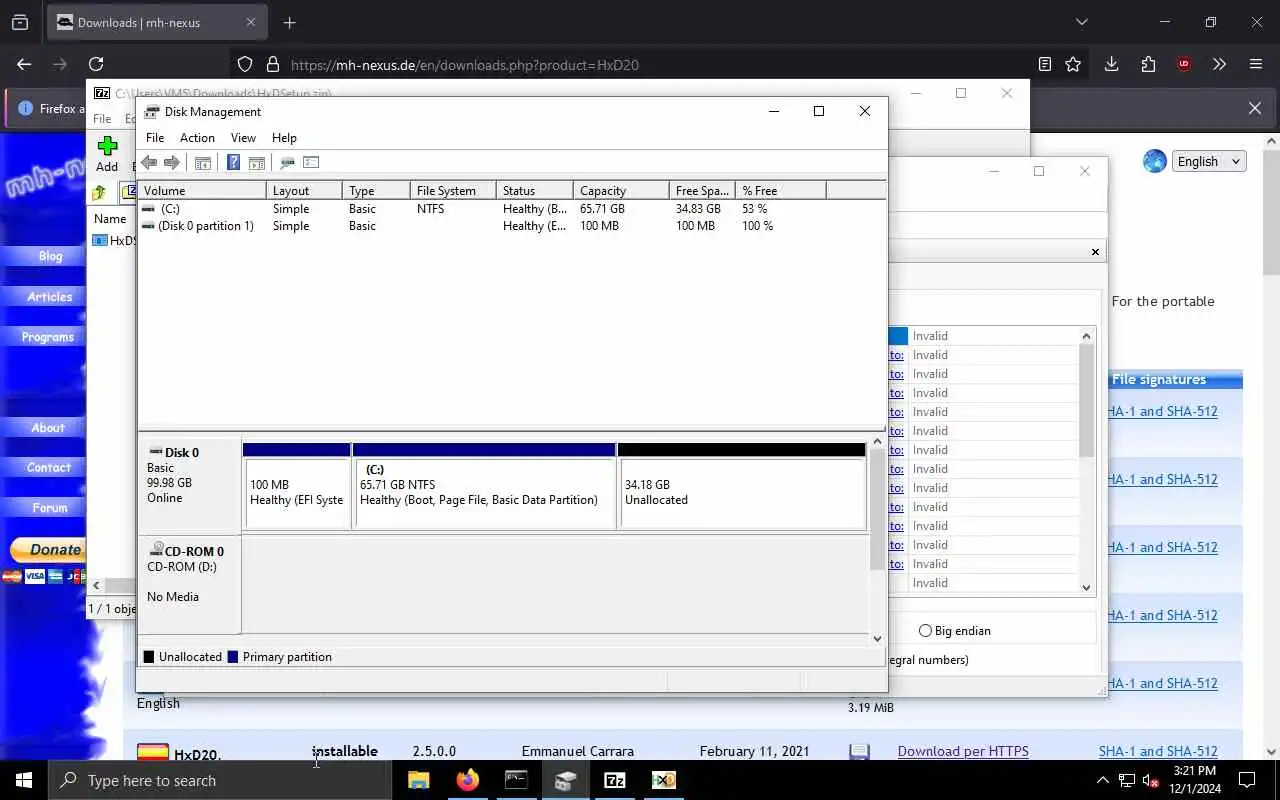Viewport: 1280px width, 800px height.
Task: Open the Programs link in site sidebar
Action: click(48, 337)
